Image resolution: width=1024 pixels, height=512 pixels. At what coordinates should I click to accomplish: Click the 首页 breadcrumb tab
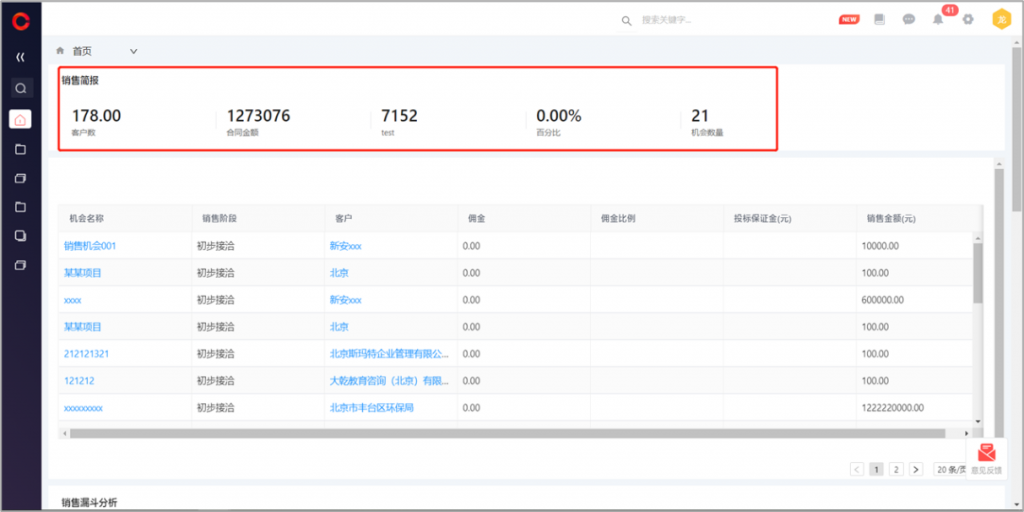[82, 51]
